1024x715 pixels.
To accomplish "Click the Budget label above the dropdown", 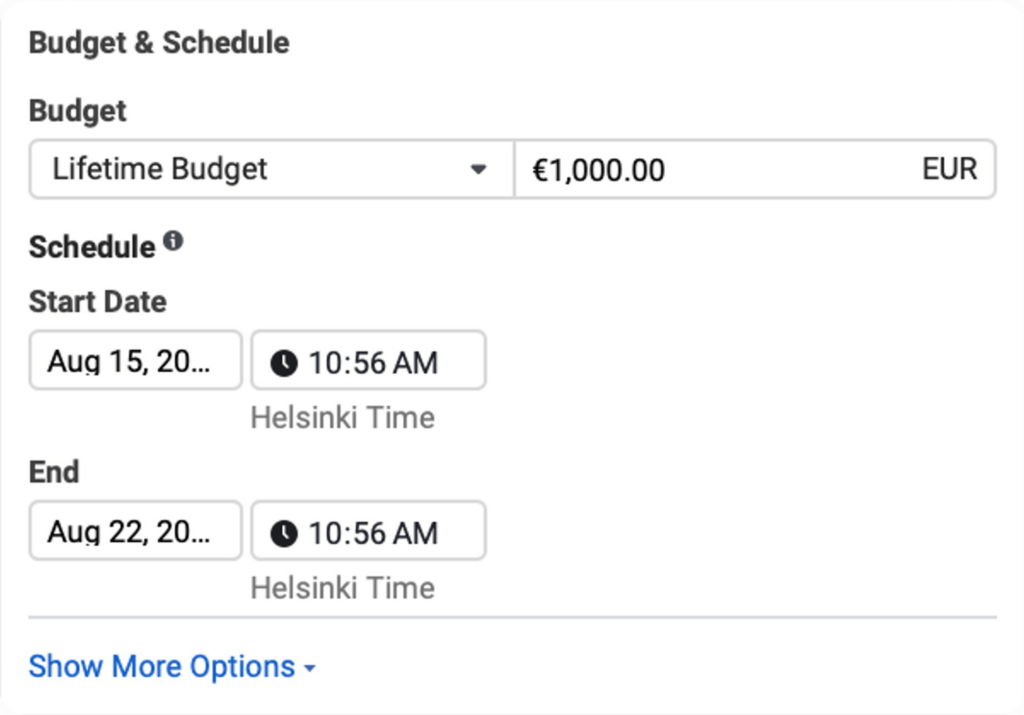I will click(78, 111).
